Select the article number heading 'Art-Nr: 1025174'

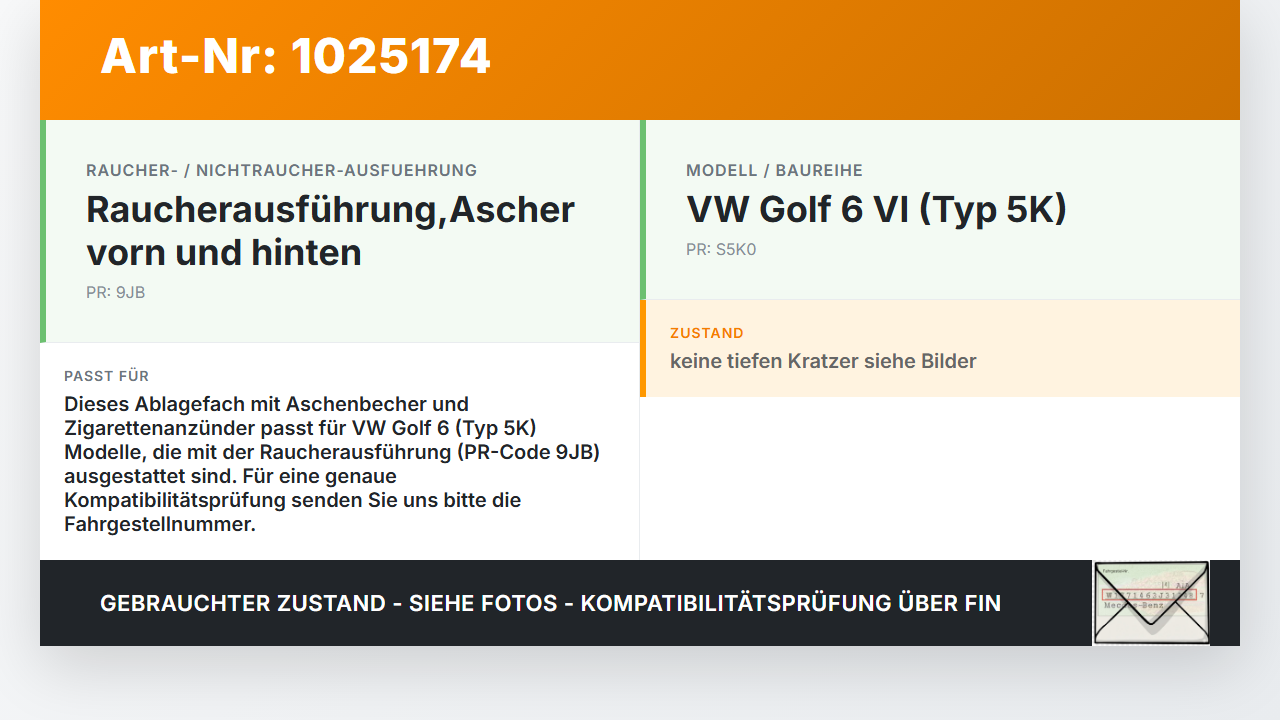296,56
